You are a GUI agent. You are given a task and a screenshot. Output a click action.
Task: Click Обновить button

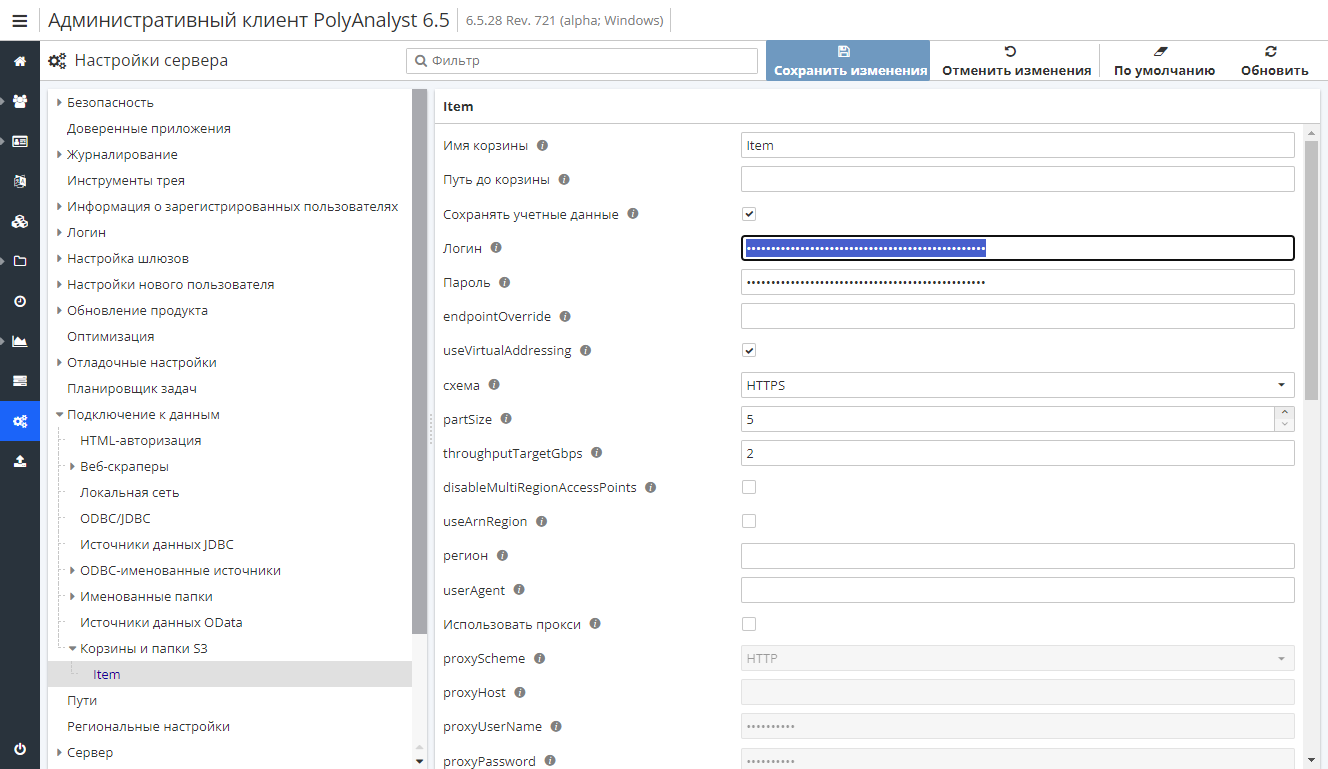[x=1274, y=60]
